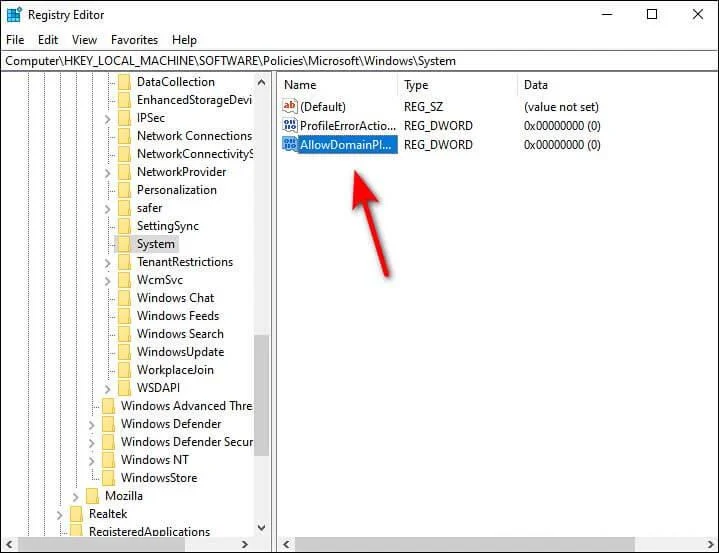The width and height of the screenshot is (719, 553).
Task: Select the RegisteredApplications key
Action: coord(149,531)
